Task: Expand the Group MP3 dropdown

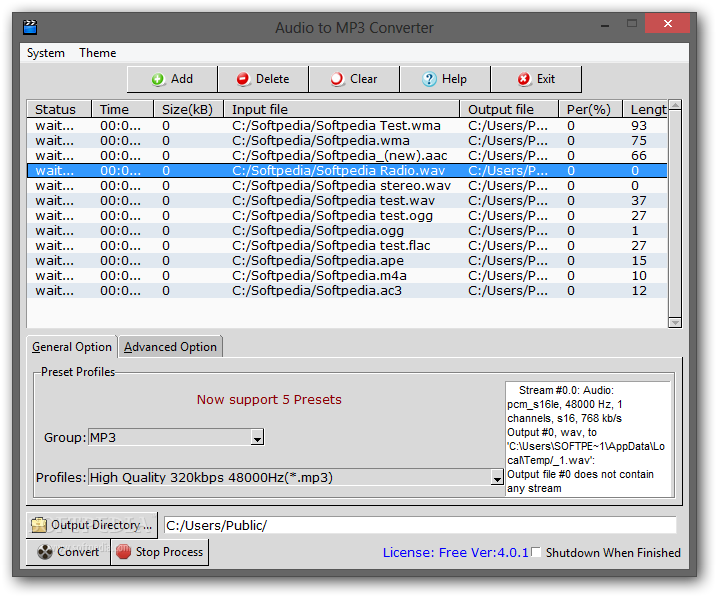Action: pos(257,438)
